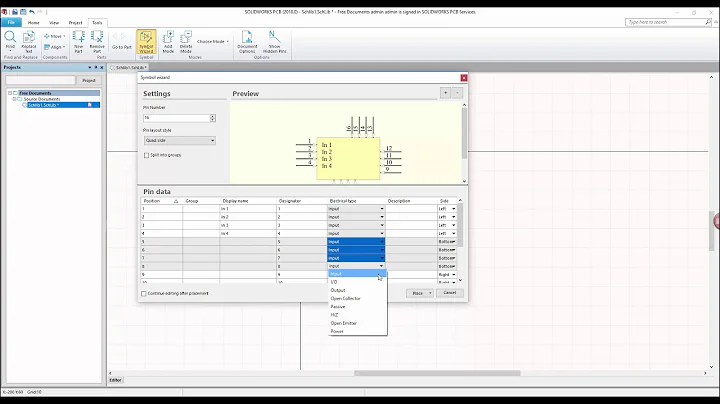Screen dimensions: 720x404
Task: Open the Move components dropdown
Action: click(55, 36)
